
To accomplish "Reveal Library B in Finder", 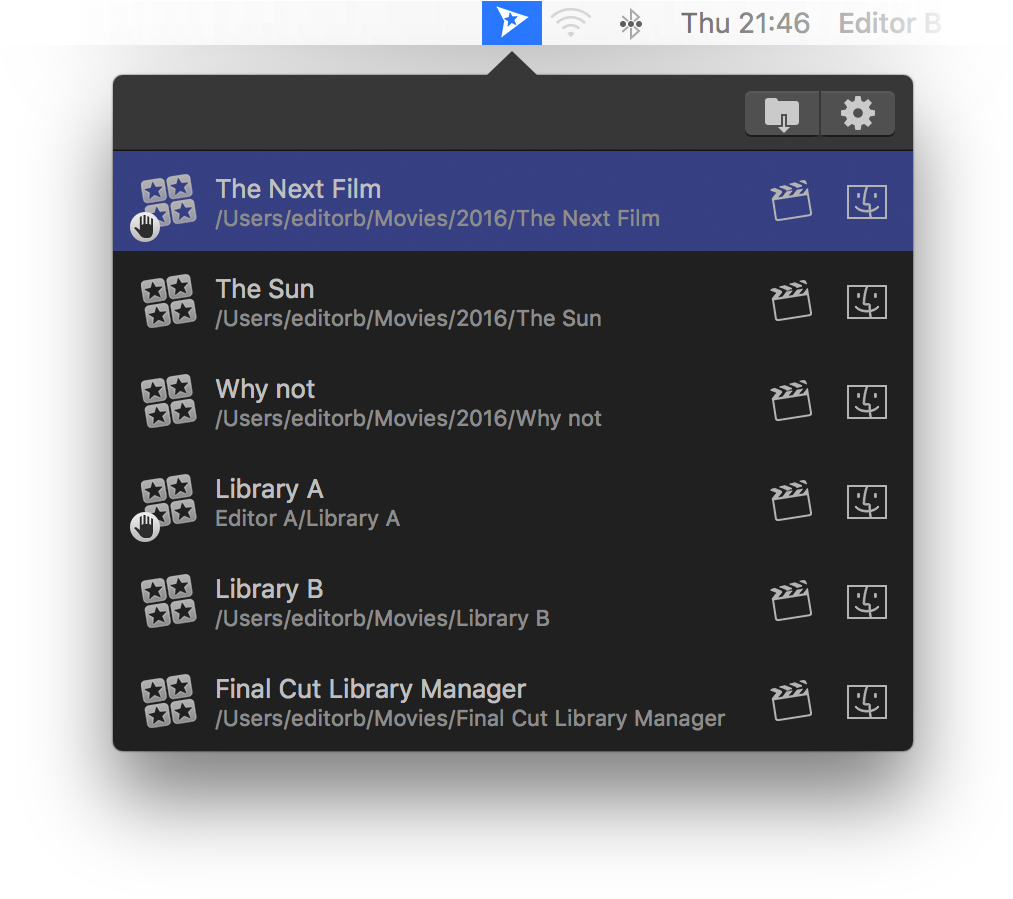I will tap(866, 601).
